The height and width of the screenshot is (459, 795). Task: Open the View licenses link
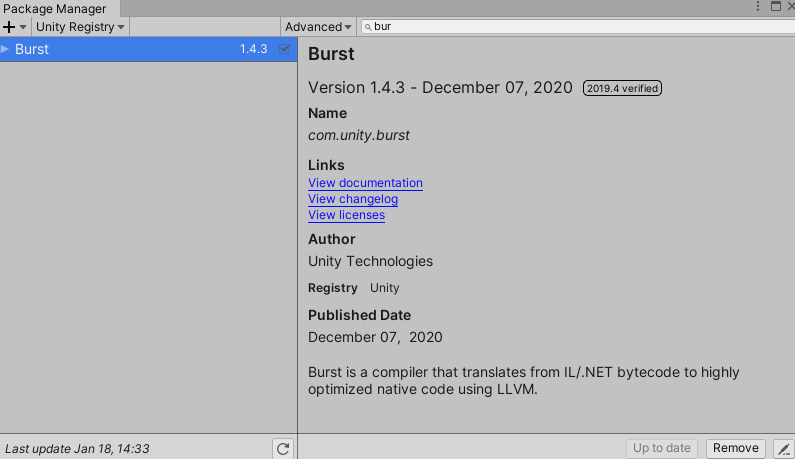(x=346, y=215)
